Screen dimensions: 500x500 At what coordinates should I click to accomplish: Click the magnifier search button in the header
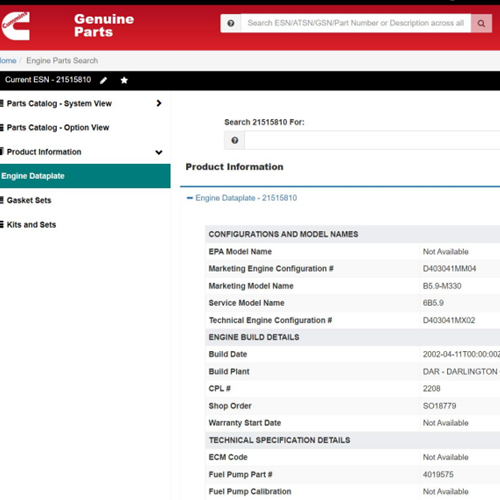tap(481, 23)
